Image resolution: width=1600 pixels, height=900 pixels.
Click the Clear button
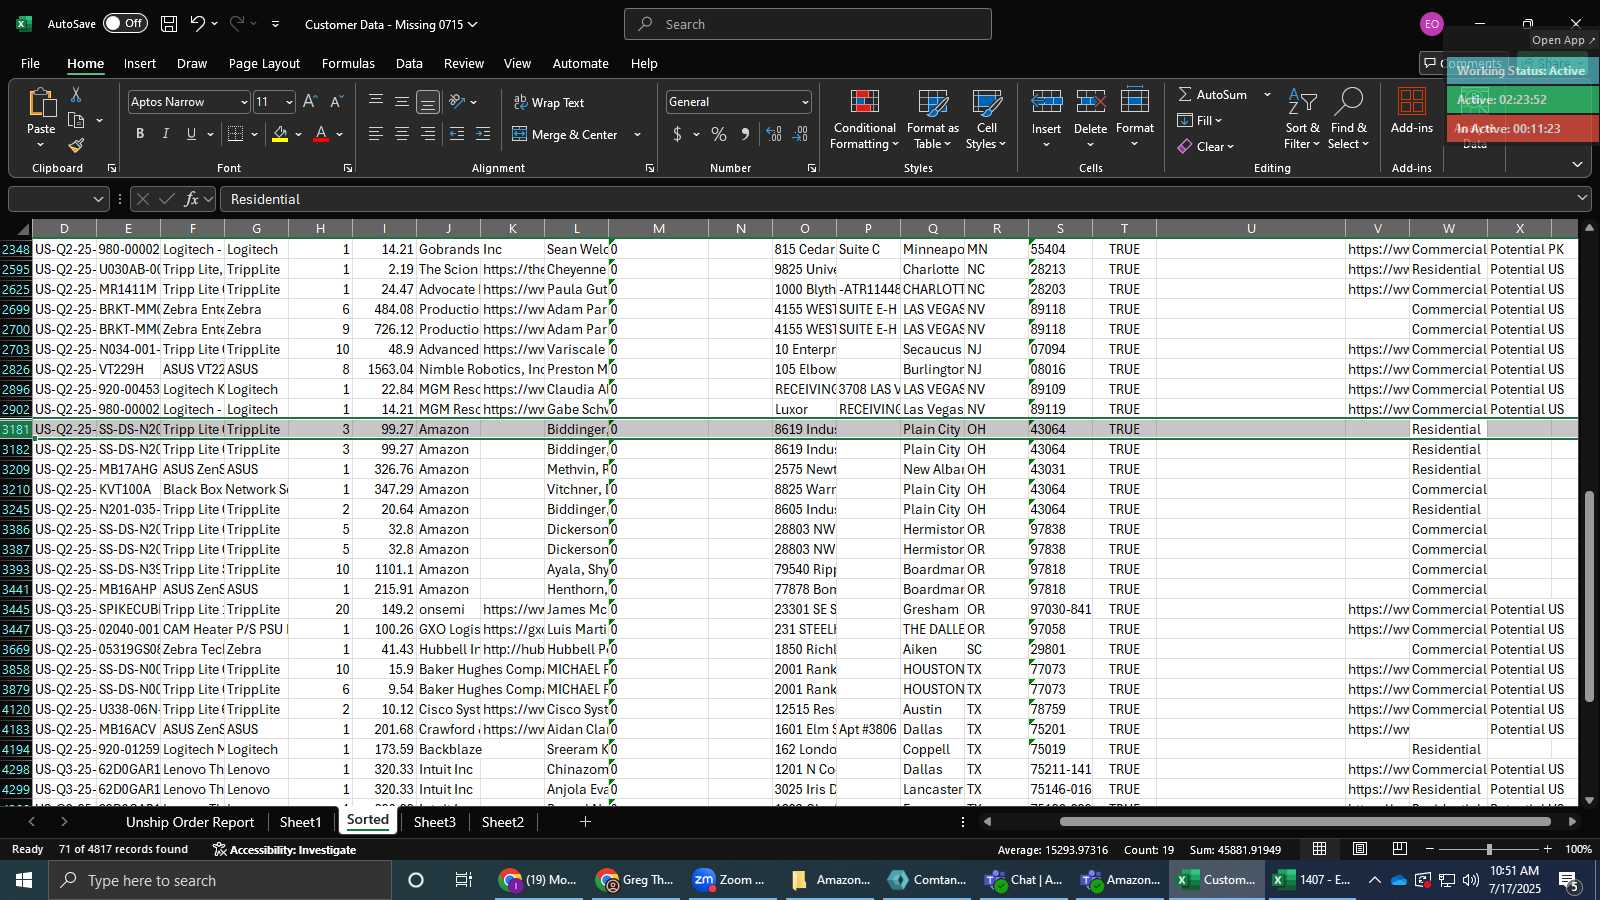click(x=1205, y=146)
